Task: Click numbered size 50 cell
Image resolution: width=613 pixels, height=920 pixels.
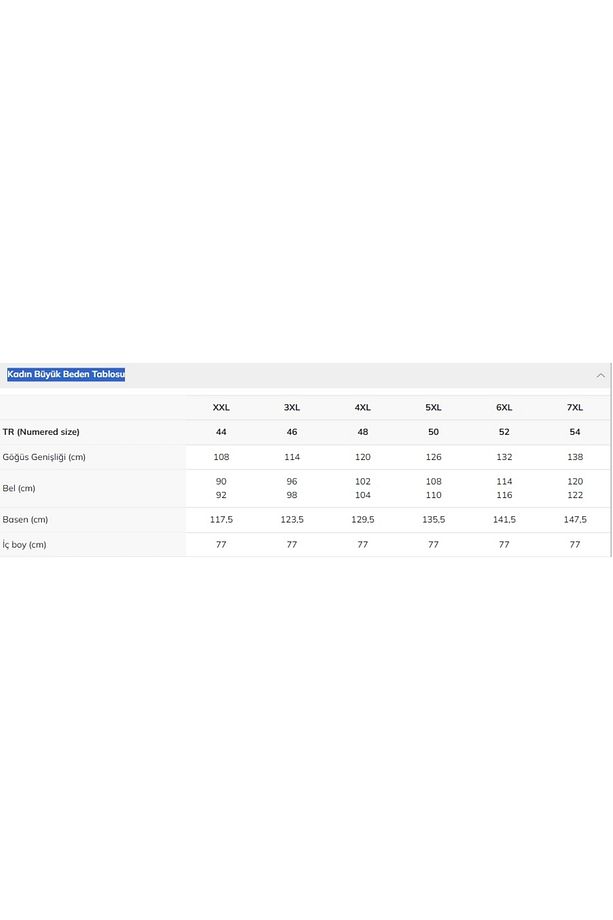Action: pyautogui.click(x=433, y=432)
